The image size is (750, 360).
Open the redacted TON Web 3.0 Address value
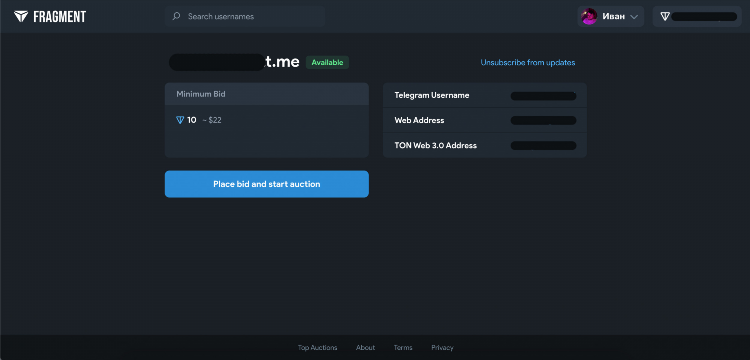pyautogui.click(x=543, y=145)
